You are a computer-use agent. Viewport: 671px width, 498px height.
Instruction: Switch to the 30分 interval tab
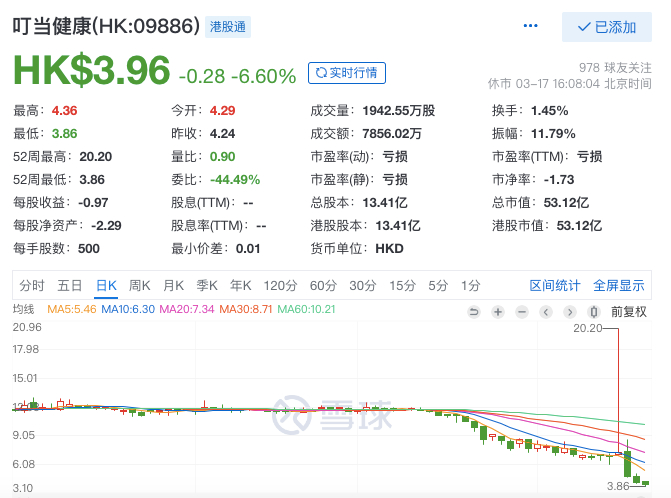click(362, 285)
